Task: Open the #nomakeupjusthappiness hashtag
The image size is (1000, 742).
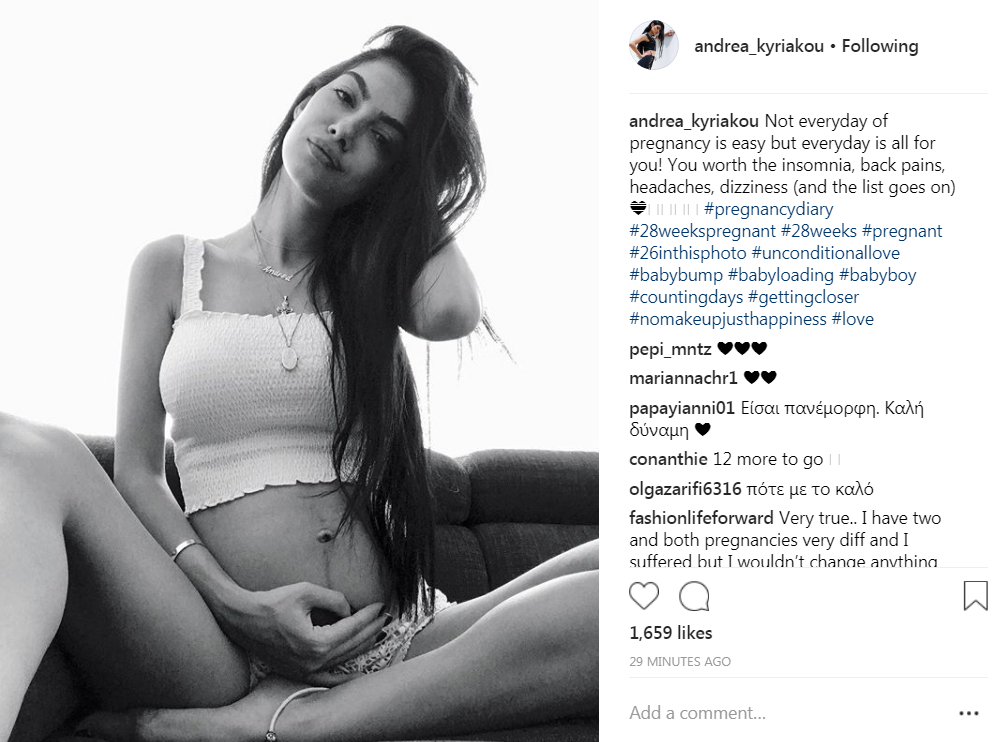Action: point(728,319)
